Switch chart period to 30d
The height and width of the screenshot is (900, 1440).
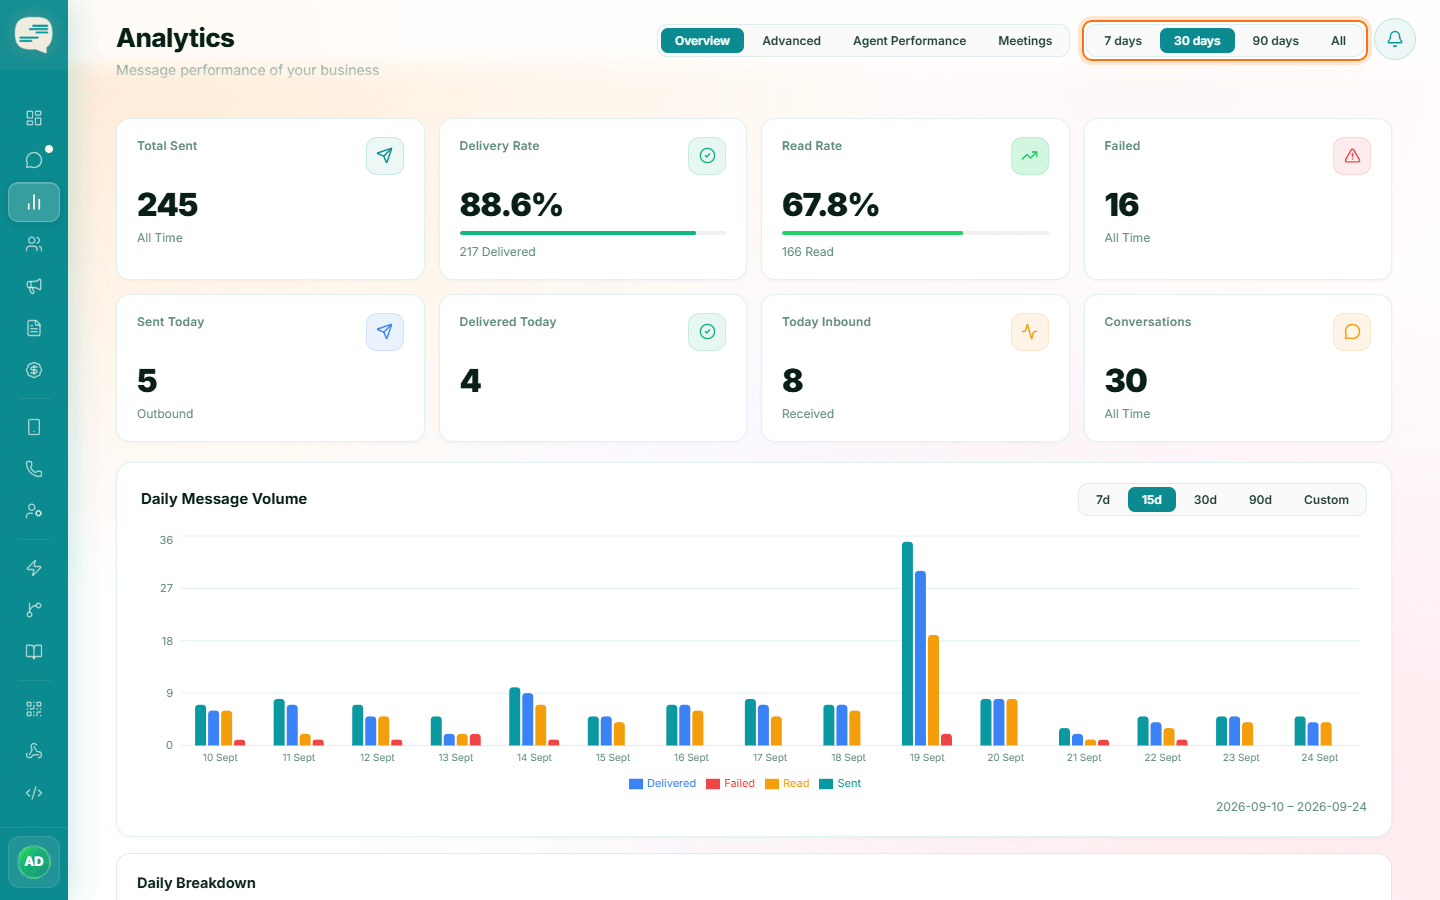tap(1205, 500)
